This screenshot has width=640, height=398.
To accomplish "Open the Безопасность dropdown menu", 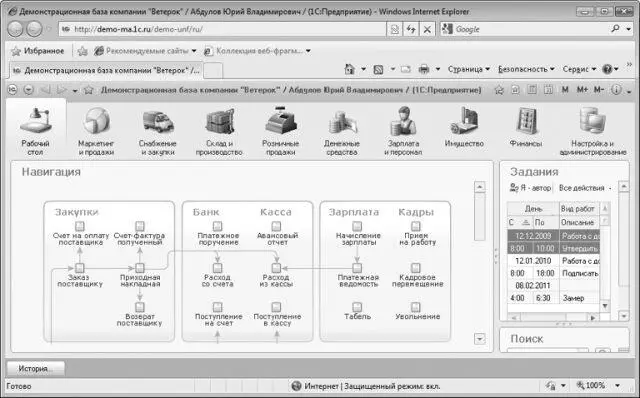I will 526,69.
